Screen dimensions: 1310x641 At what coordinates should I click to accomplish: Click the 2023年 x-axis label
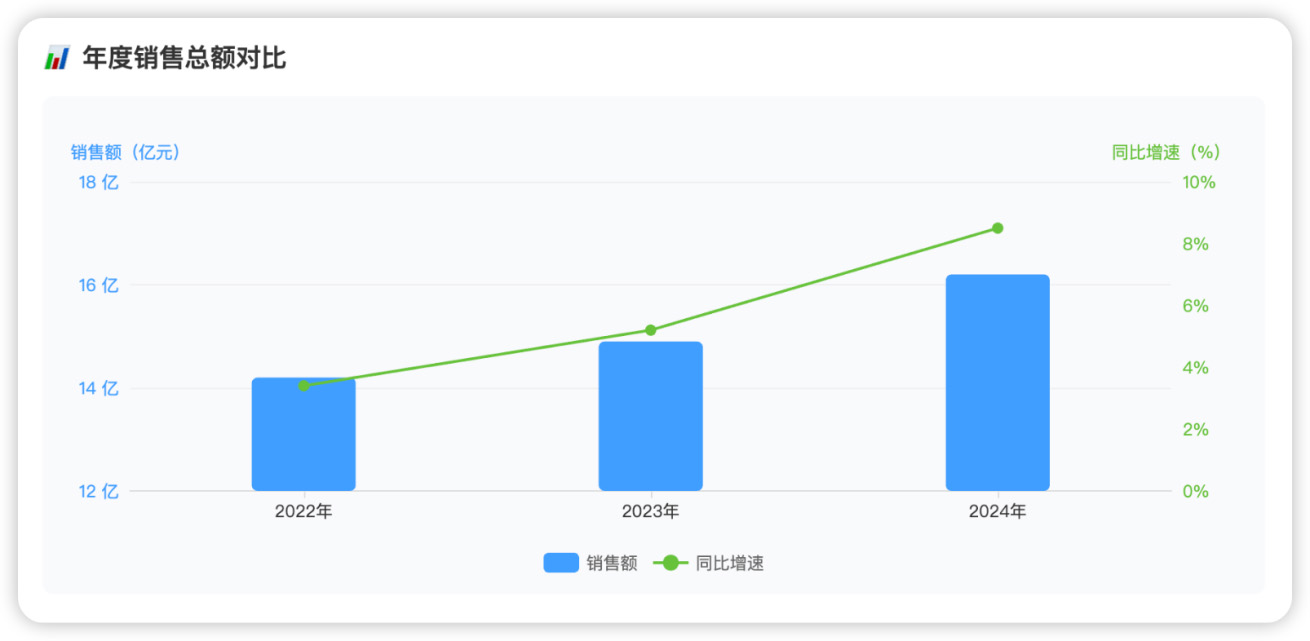pyautogui.click(x=650, y=512)
